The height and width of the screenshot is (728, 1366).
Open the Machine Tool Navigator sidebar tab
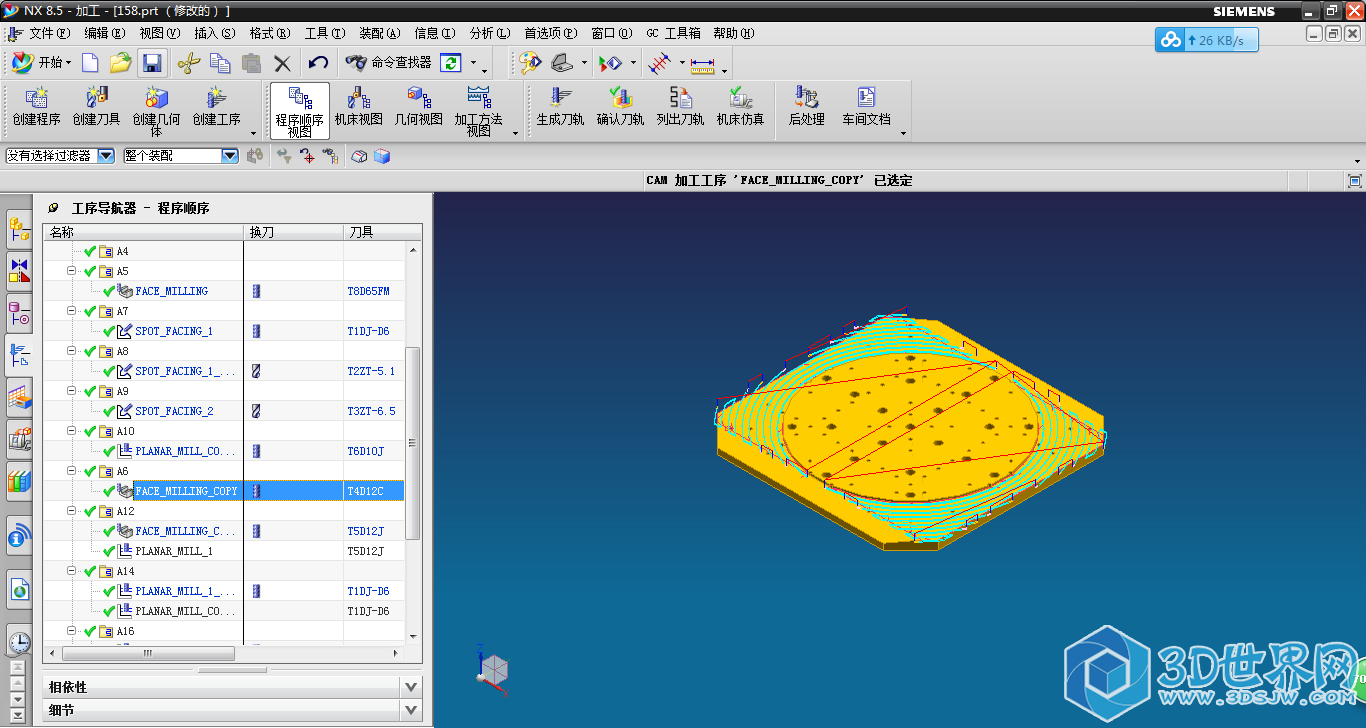coord(19,438)
